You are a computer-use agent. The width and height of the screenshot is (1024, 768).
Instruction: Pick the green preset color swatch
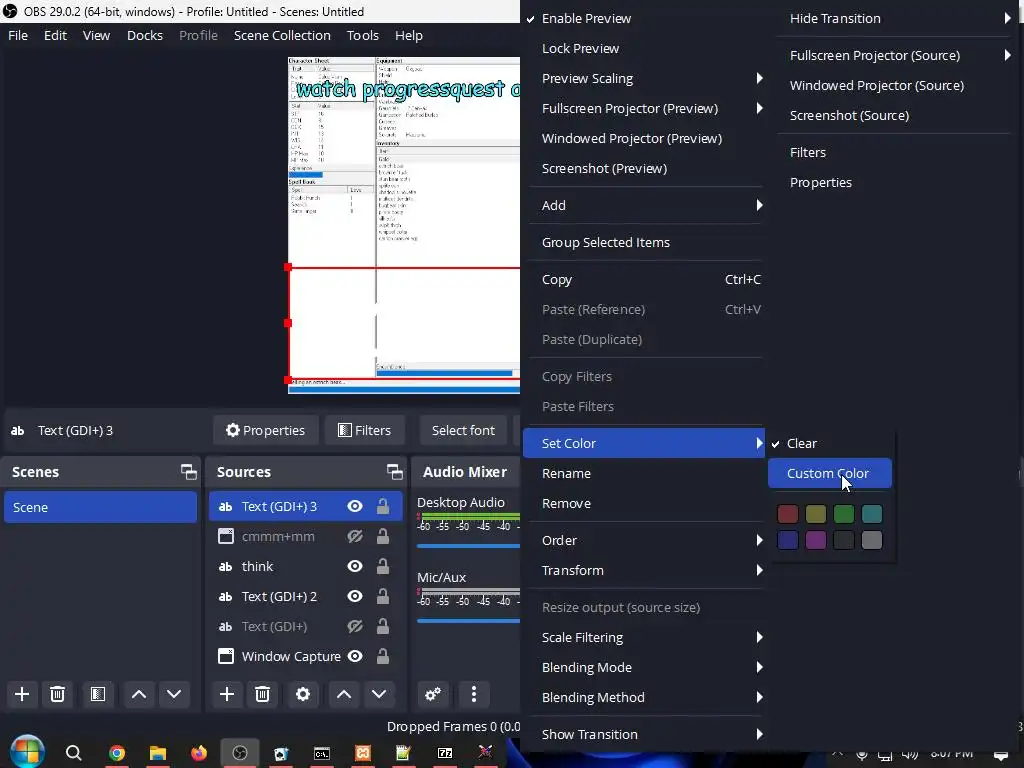point(844,514)
